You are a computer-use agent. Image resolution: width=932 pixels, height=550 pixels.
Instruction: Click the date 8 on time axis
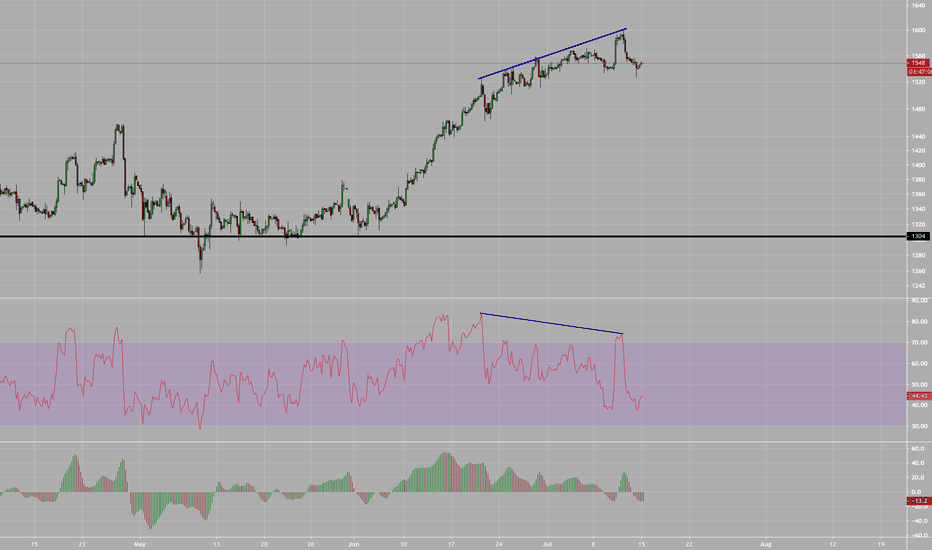593,544
